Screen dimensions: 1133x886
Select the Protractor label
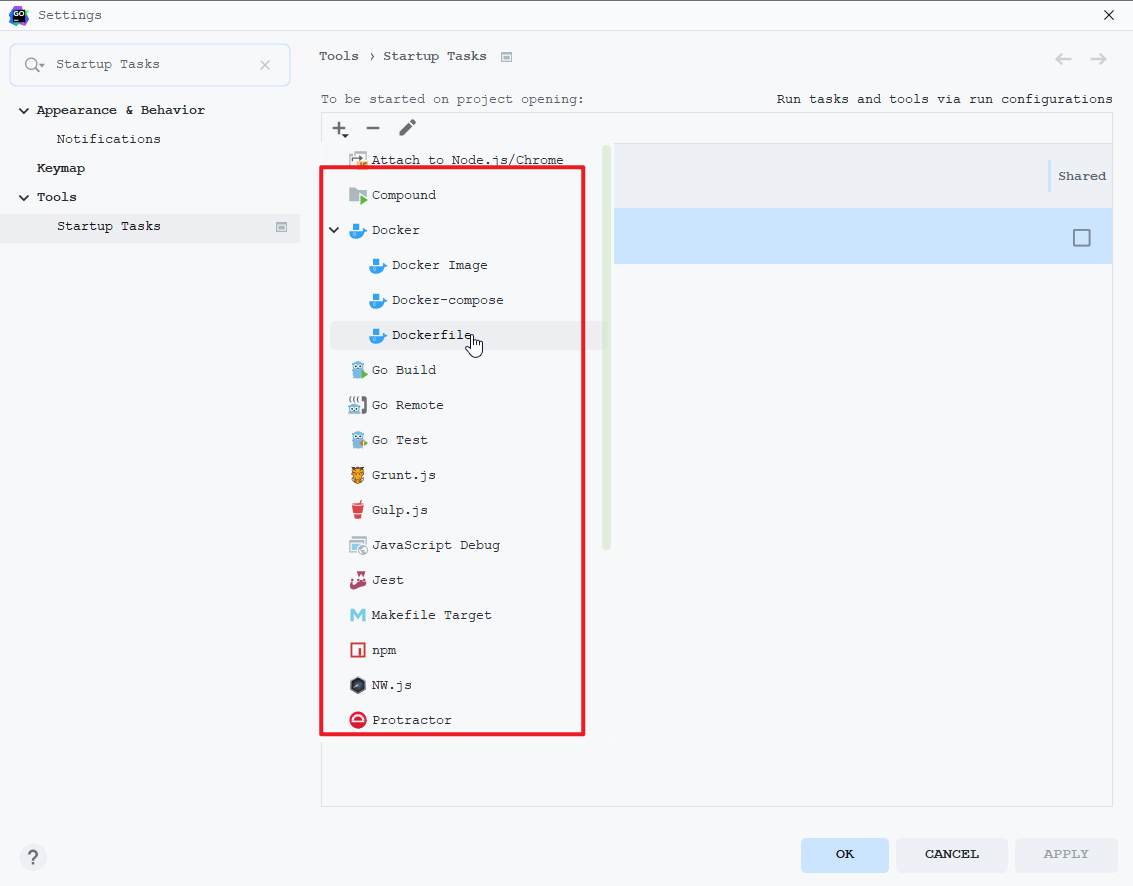(412, 721)
